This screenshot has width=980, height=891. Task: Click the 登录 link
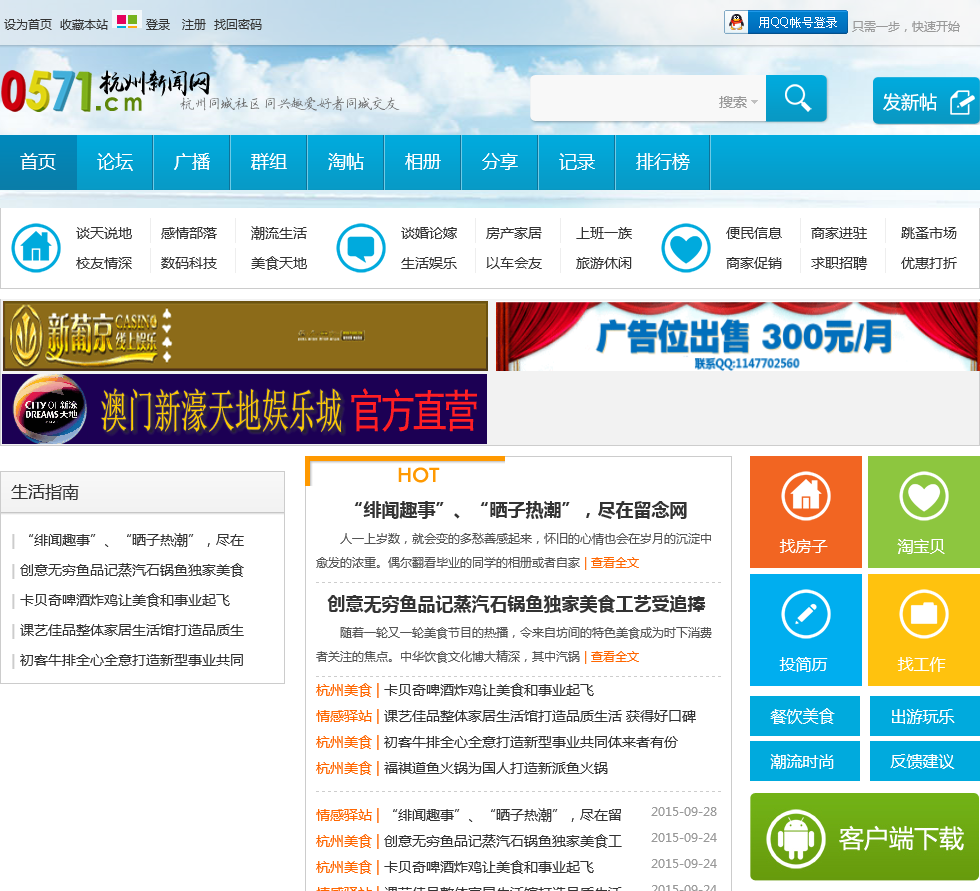(x=158, y=24)
